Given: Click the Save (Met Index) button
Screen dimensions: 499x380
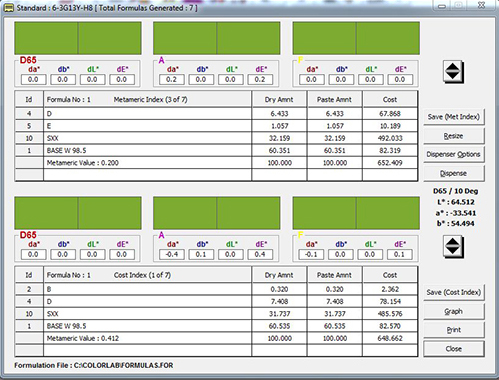Looking at the screenshot, I should (454, 117).
